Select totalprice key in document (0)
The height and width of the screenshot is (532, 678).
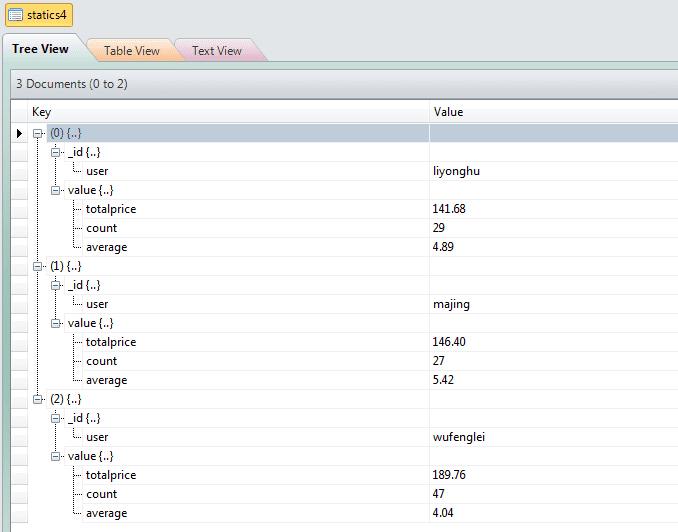point(111,209)
